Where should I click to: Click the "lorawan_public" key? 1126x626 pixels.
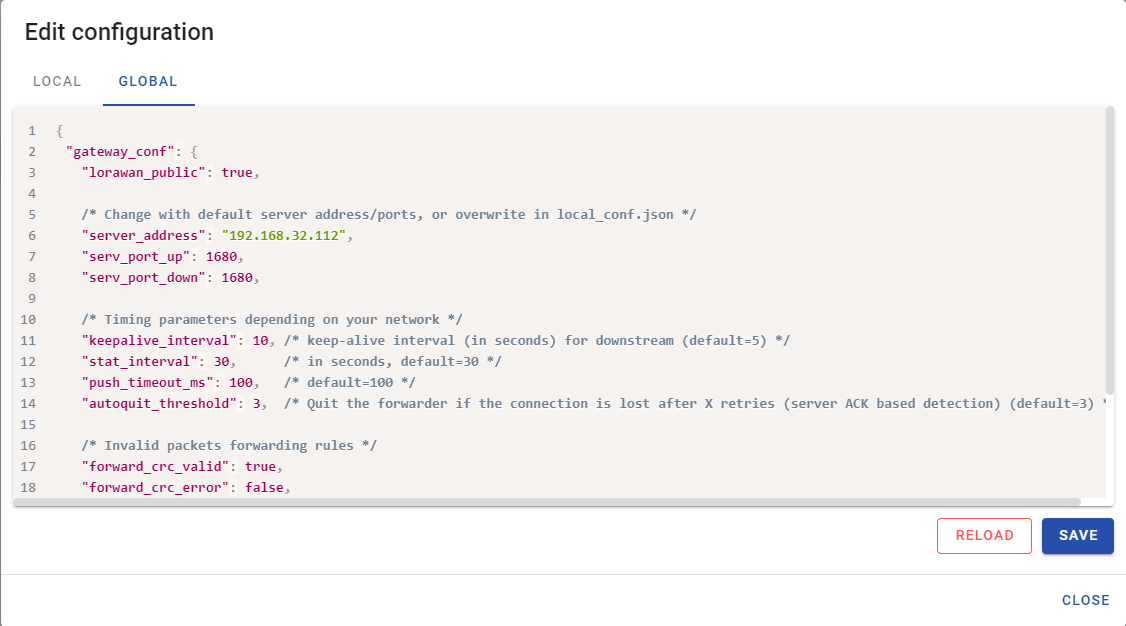point(143,172)
